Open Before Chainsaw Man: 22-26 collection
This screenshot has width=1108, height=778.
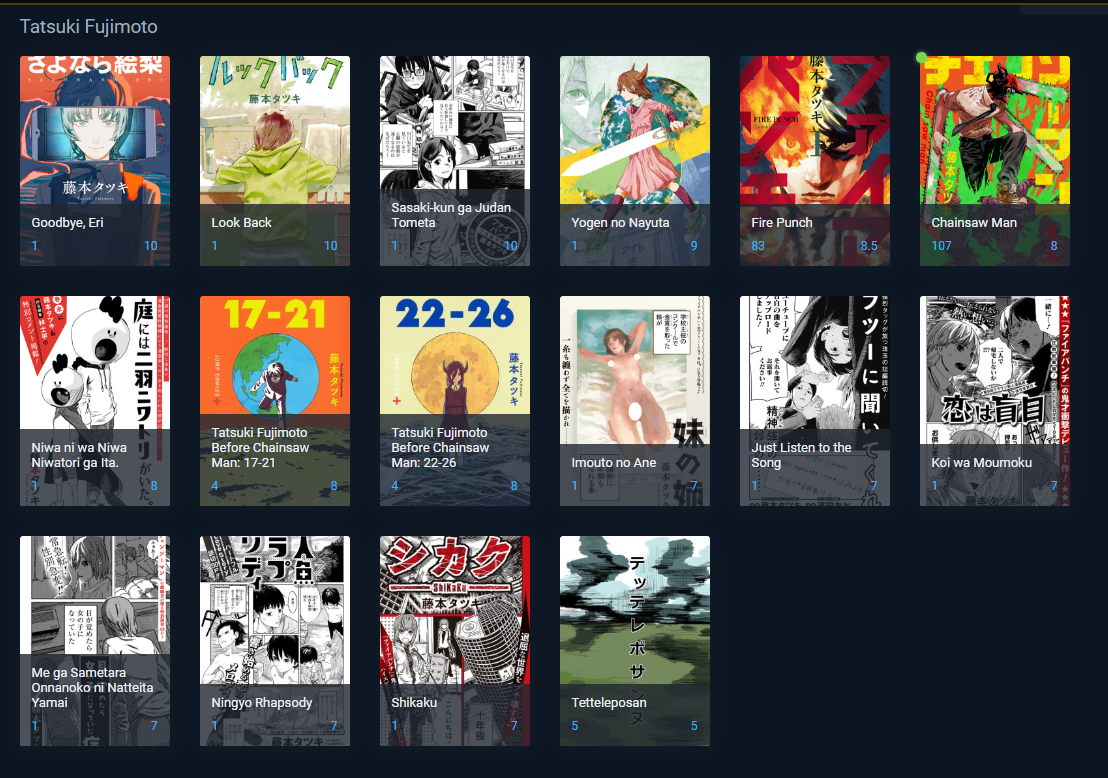[x=455, y=401]
